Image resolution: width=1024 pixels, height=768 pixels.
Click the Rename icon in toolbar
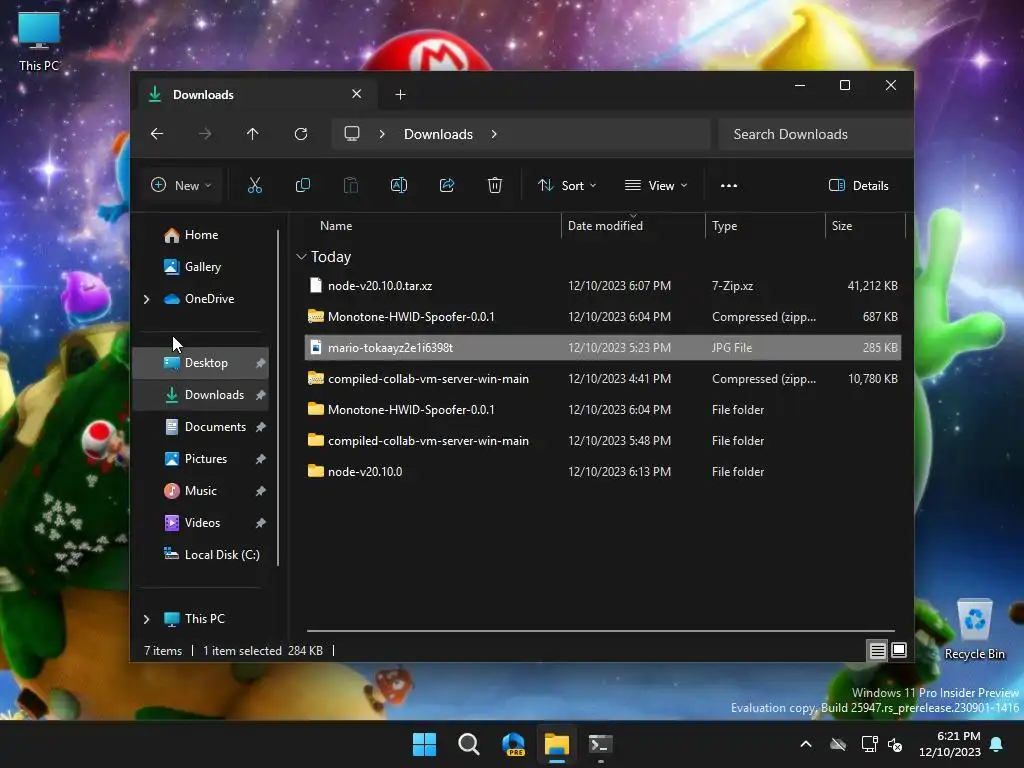coord(398,185)
